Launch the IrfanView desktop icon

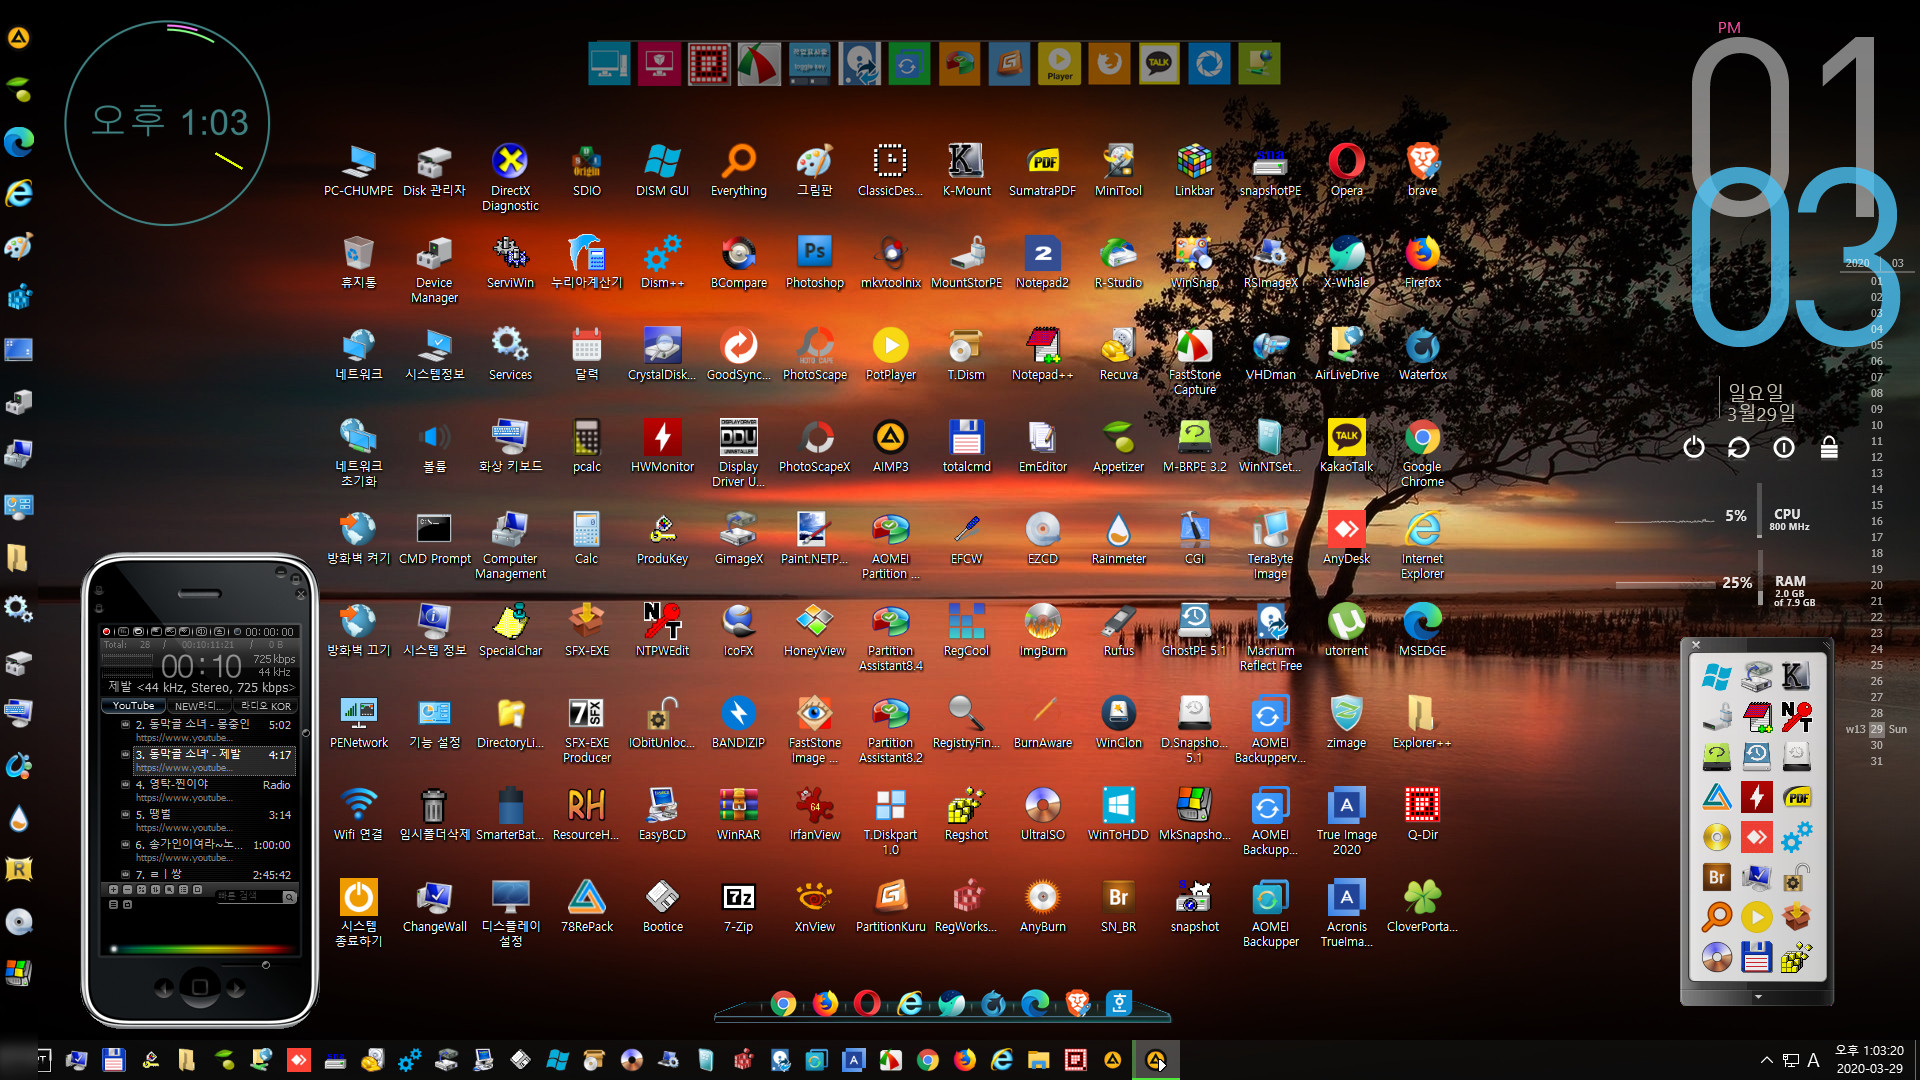814,814
